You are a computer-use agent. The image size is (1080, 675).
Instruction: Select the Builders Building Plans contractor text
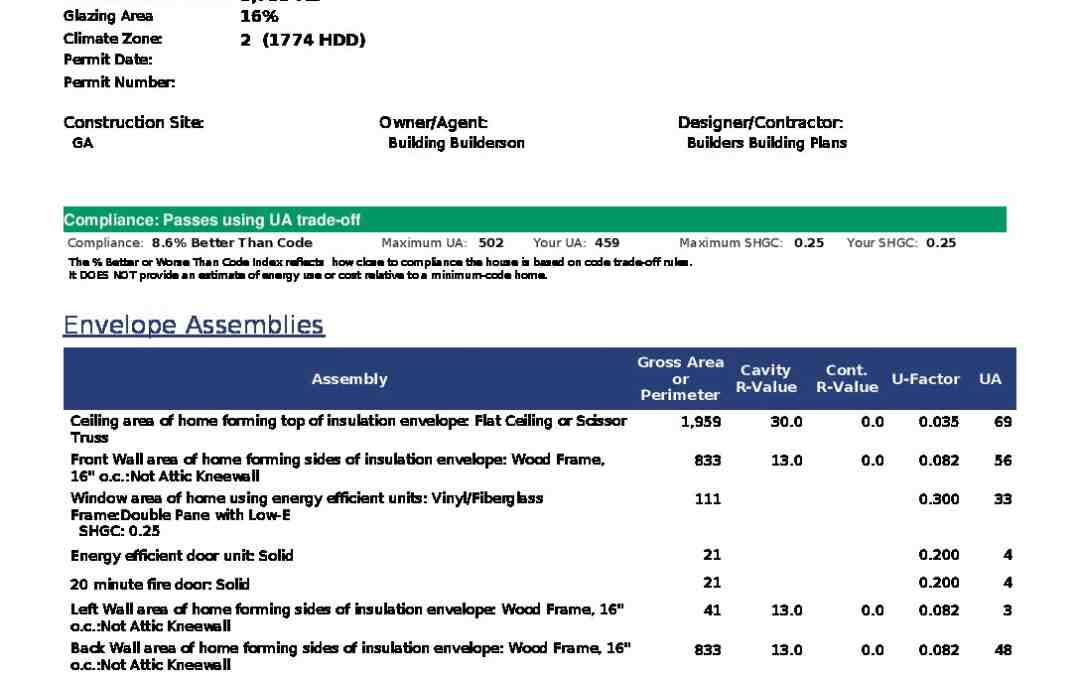coord(766,143)
